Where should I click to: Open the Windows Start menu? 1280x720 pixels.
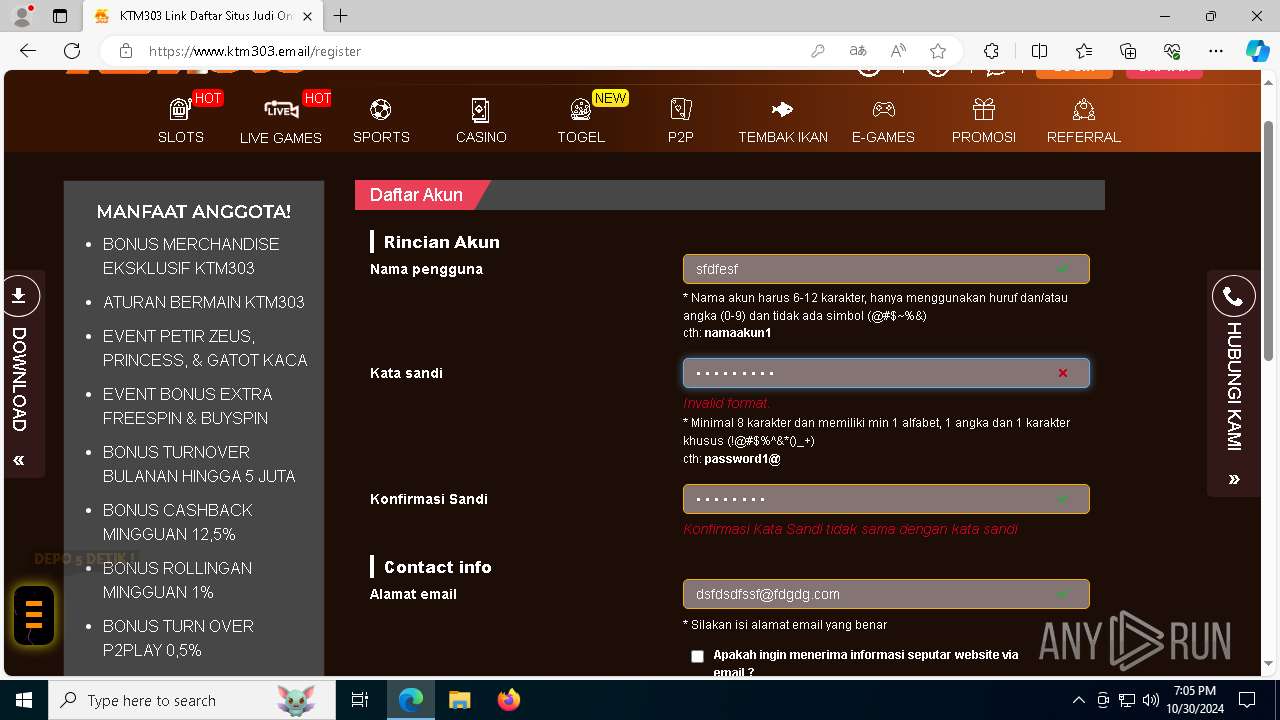[24, 700]
